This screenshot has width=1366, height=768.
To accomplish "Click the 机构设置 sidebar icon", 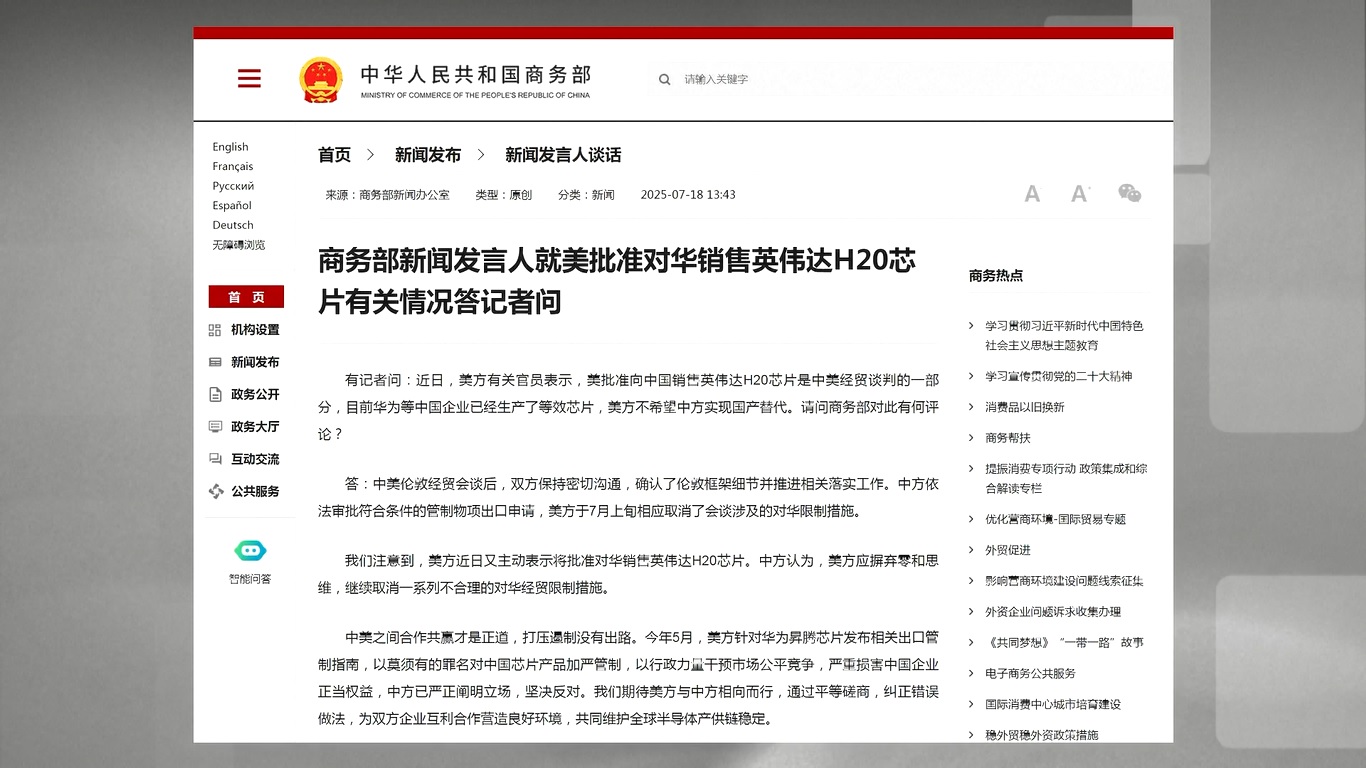I will [x=215, y=330].
